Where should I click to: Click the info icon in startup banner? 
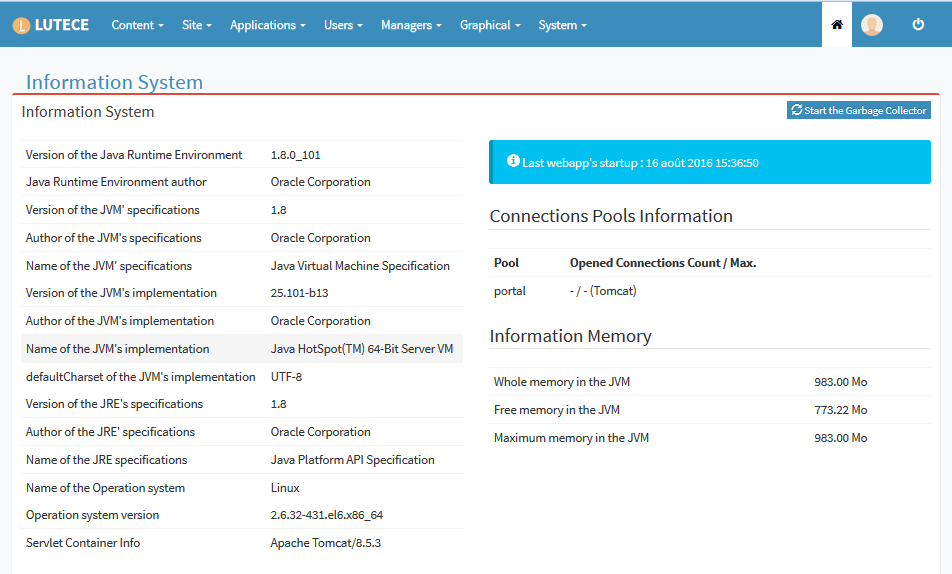513,161
